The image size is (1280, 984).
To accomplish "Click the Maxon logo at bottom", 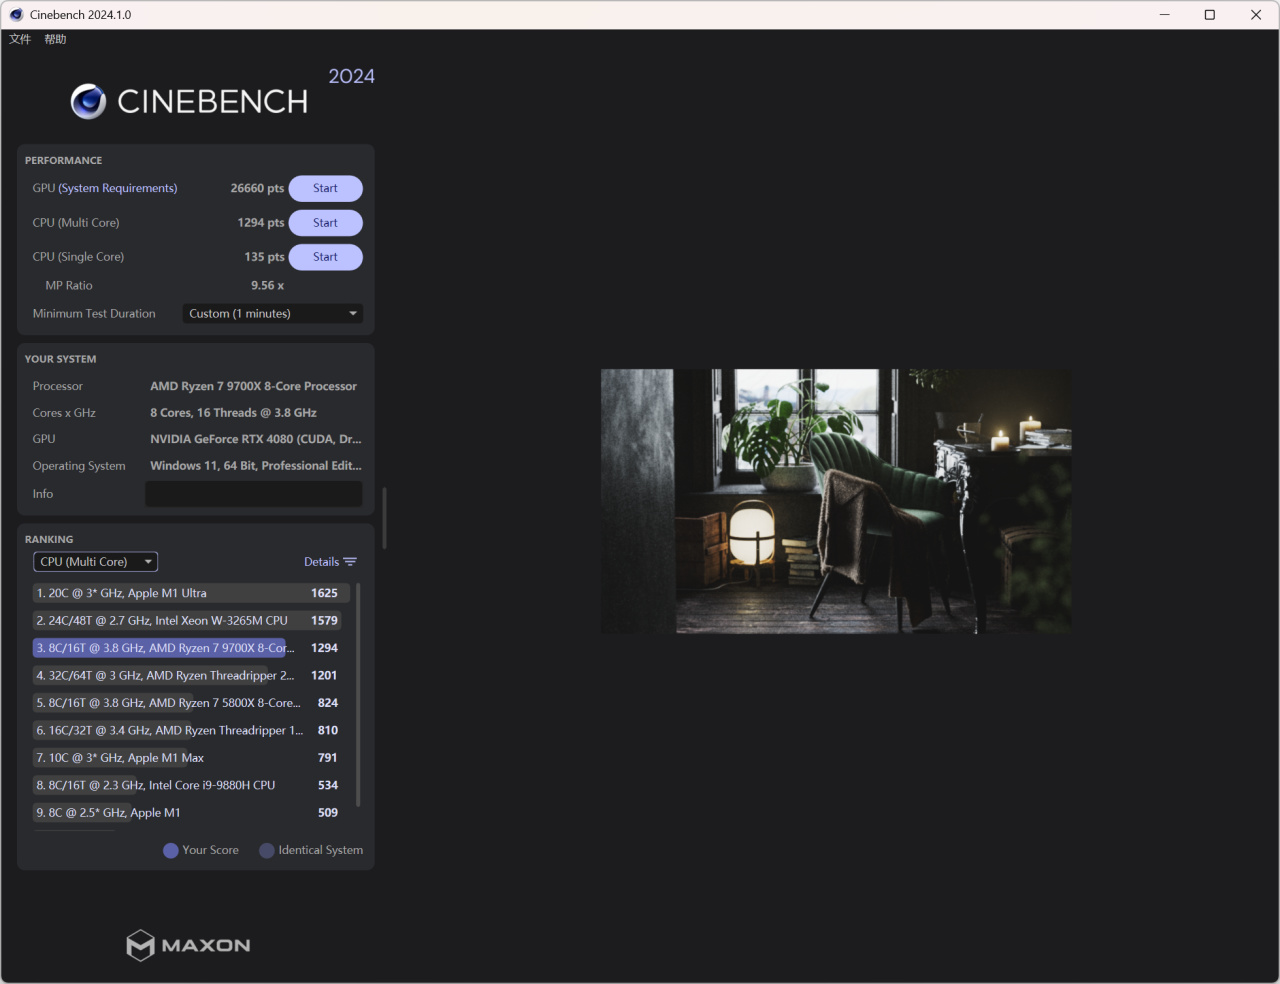I will point(188,945).
